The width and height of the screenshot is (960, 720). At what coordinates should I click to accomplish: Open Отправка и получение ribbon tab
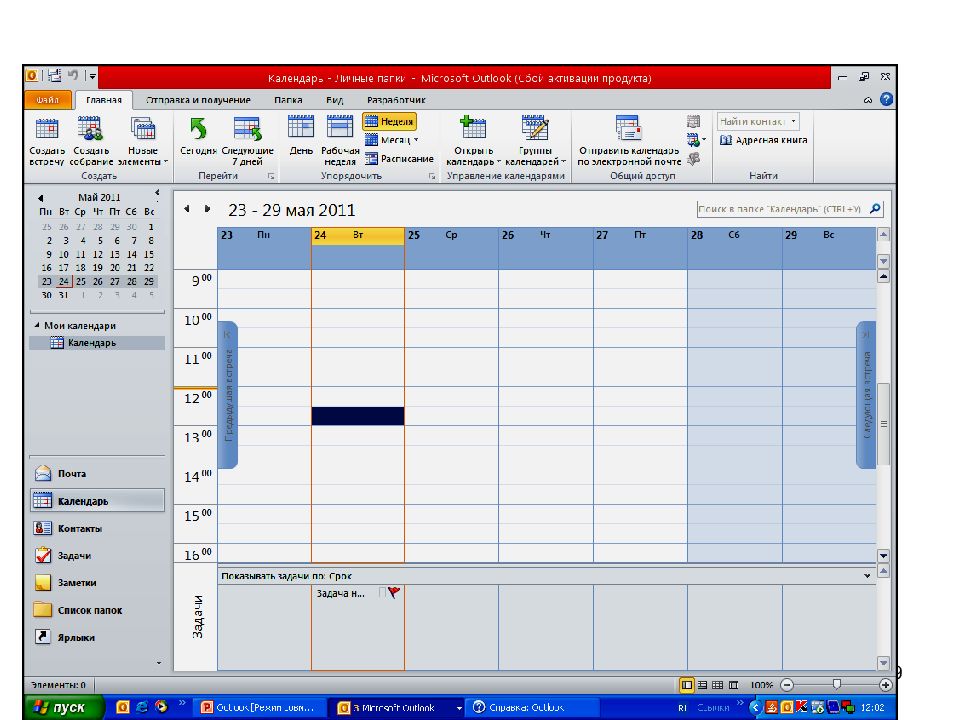[x=198, y=100]
